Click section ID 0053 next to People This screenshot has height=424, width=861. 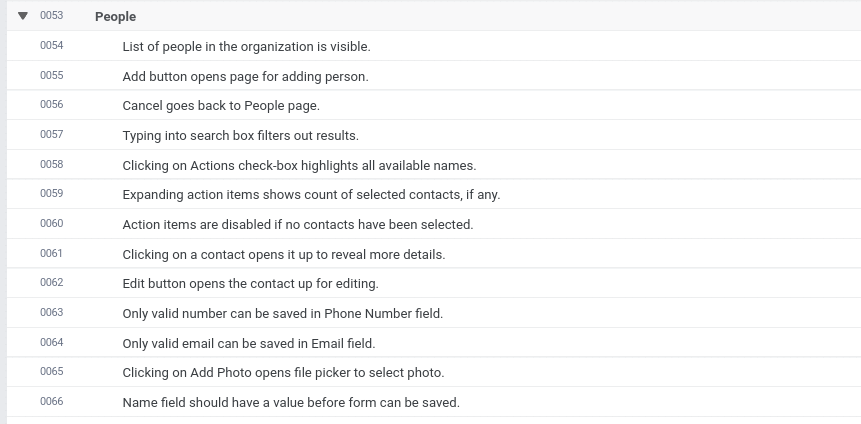coord(51,16)
